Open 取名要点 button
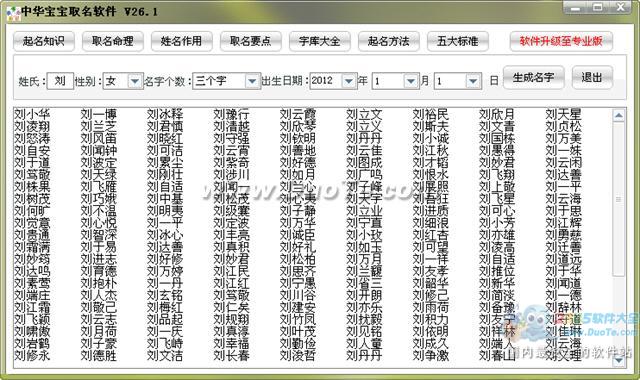Screen dimensions: 640x380 point(251,41)
